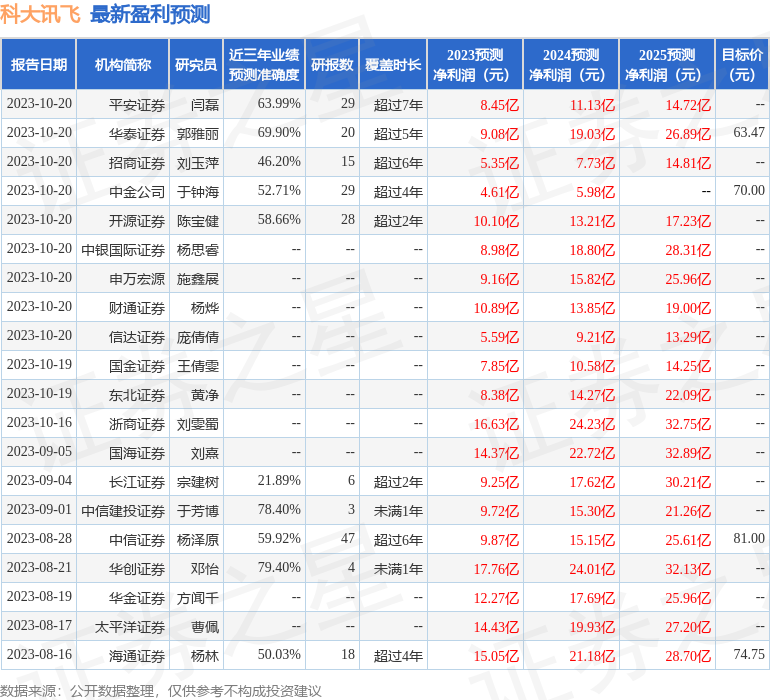The height and width of the screenshot is (700, 770).
Task: Click the target price 81.00
Action: pyautogui.click(x=749, y=538)
